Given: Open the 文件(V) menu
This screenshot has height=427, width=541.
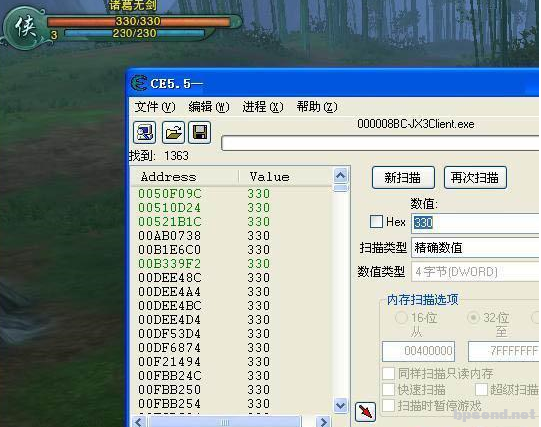Looking at the screenshot, I should [155, 107].
